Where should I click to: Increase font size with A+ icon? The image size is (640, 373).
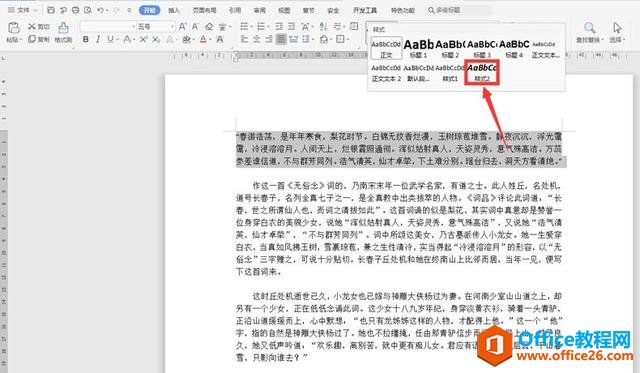tap(183, 27)
